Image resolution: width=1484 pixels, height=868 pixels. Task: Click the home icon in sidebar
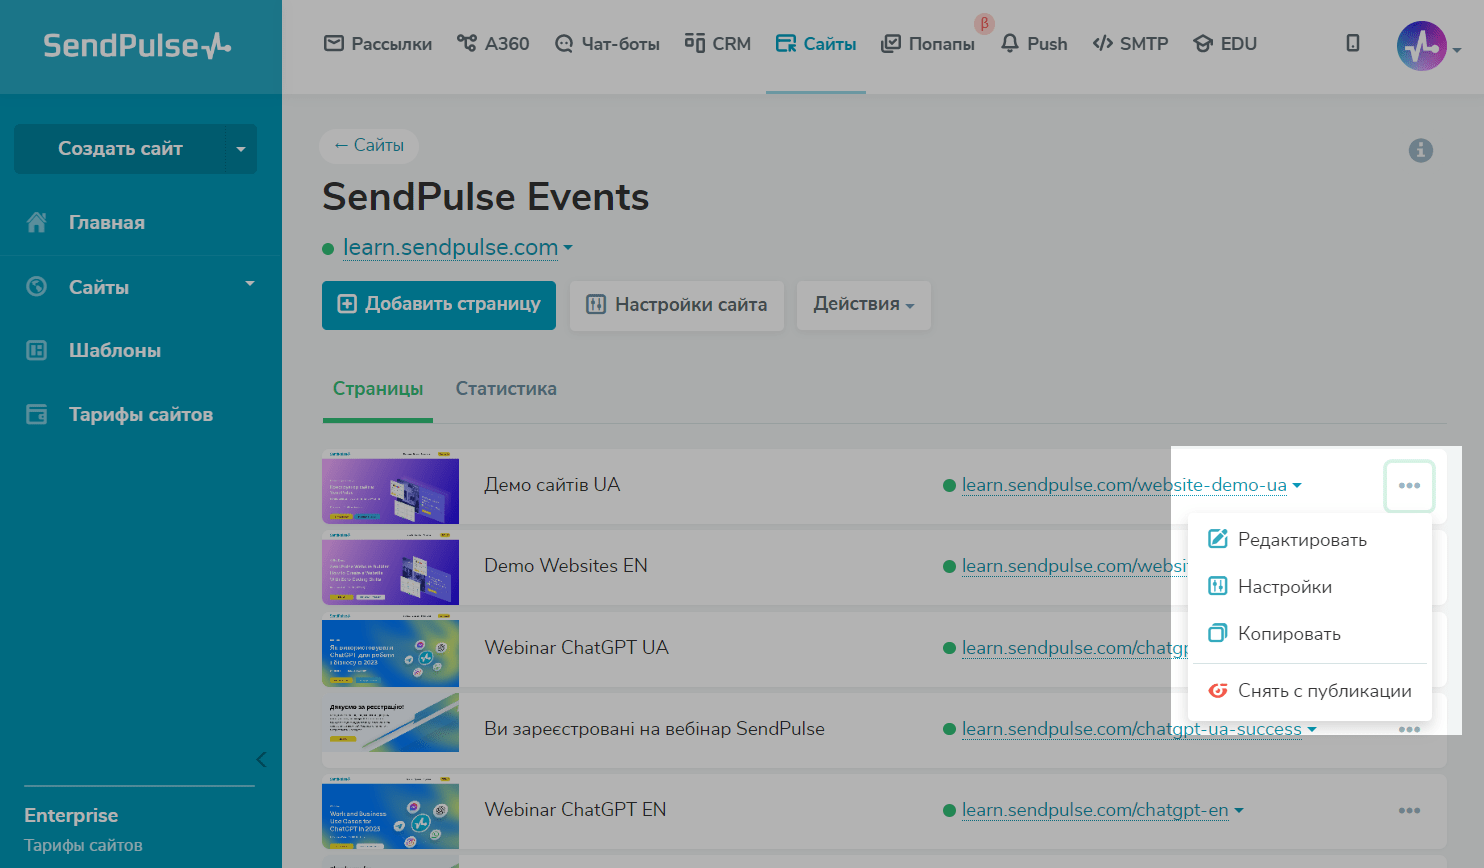(37, 222)
